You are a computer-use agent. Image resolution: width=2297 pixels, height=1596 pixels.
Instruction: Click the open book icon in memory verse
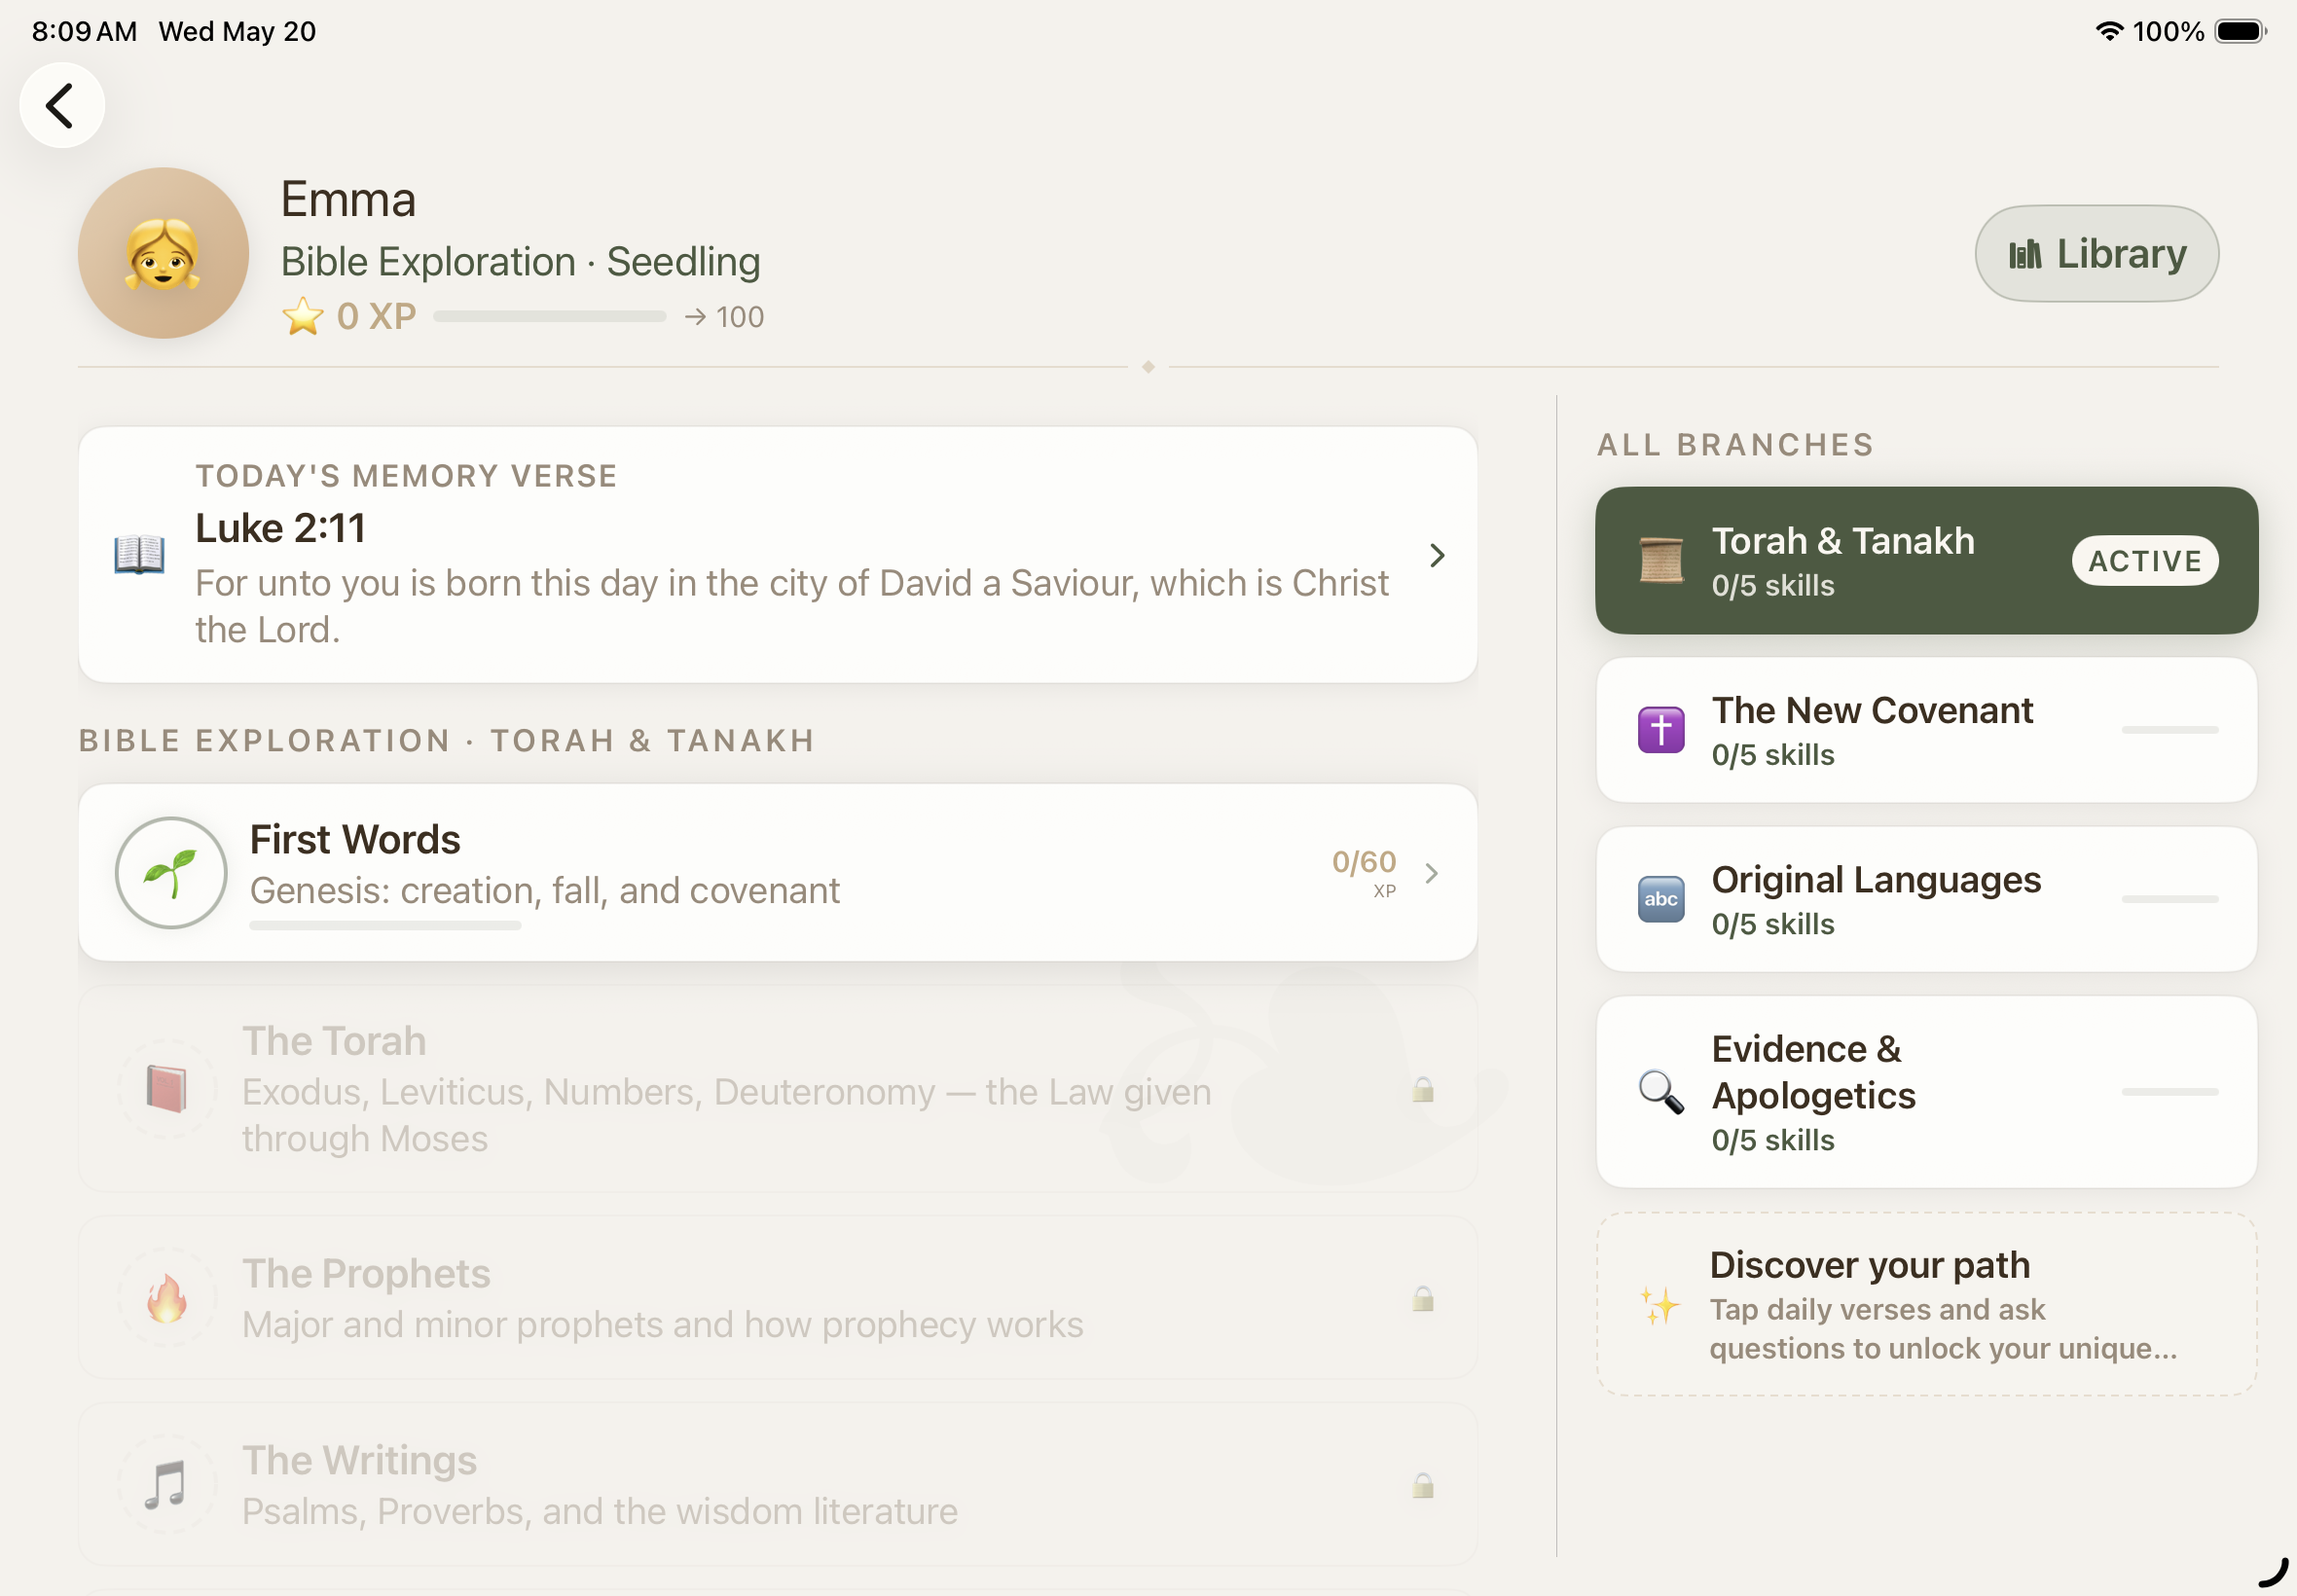139,554
